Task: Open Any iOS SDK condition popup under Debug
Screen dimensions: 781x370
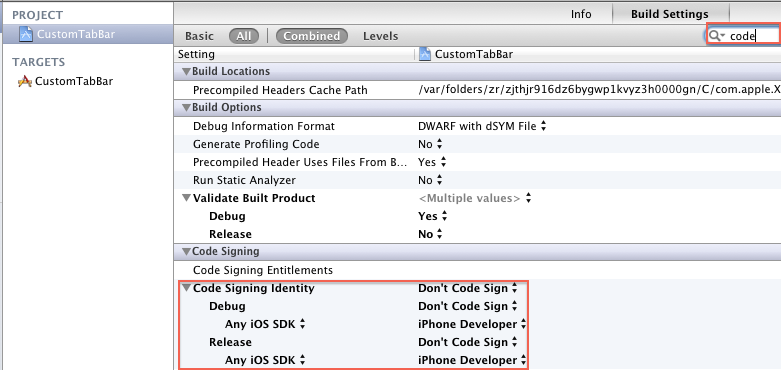Action: click(265, 324)
